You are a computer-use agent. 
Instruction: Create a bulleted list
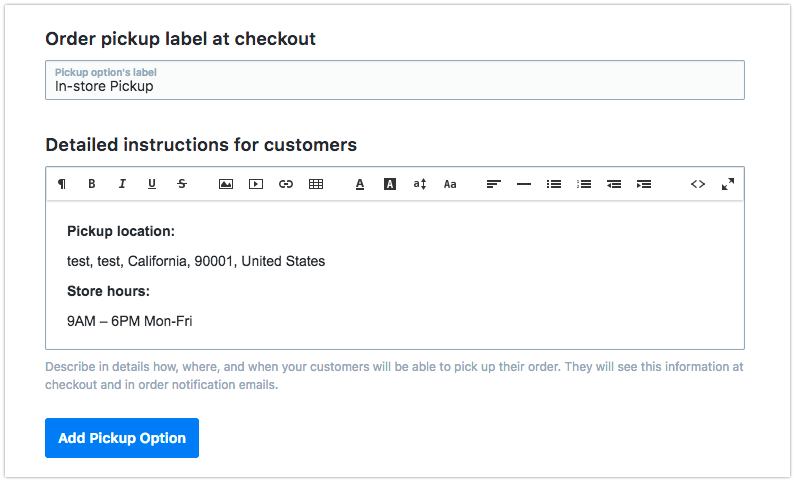[554, 184]
